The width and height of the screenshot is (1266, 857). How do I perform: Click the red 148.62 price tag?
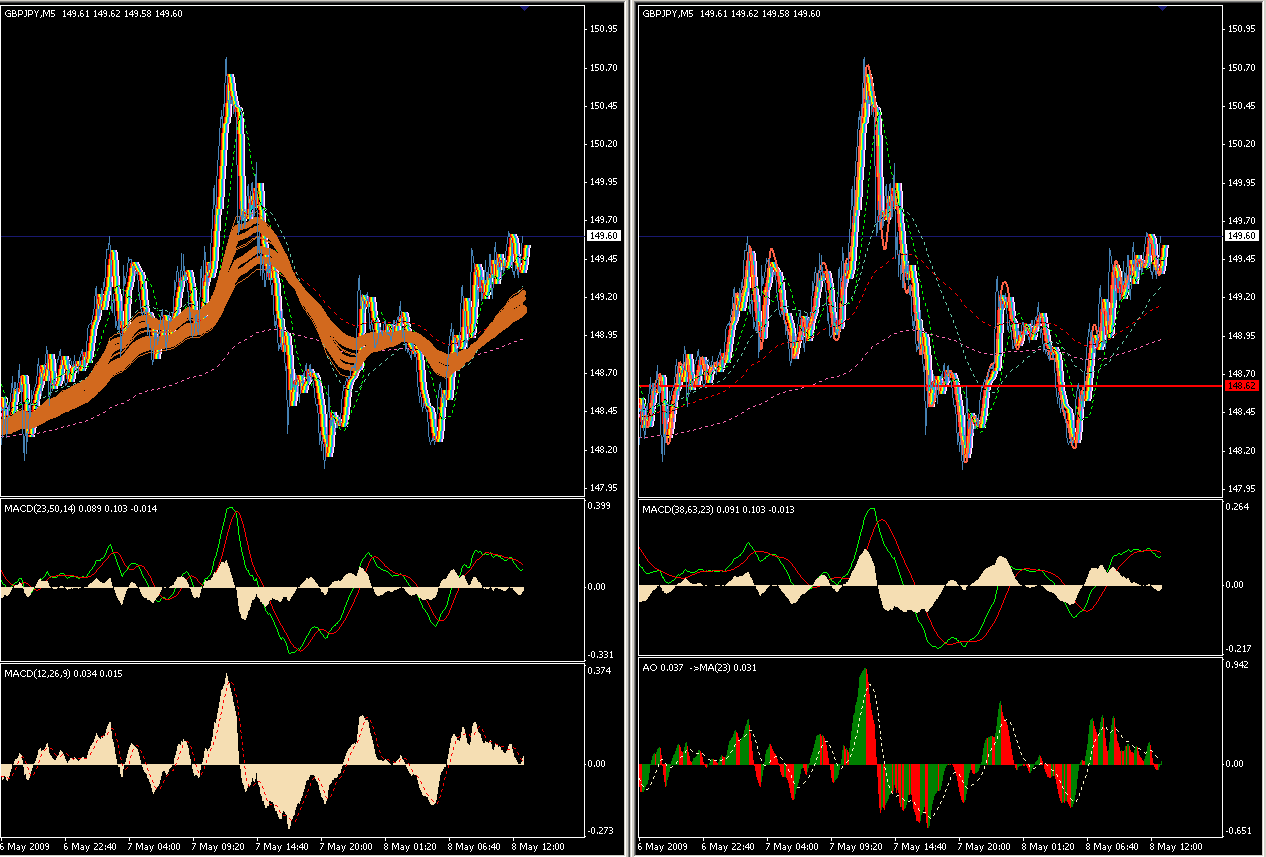click(x=1242, y=385)
